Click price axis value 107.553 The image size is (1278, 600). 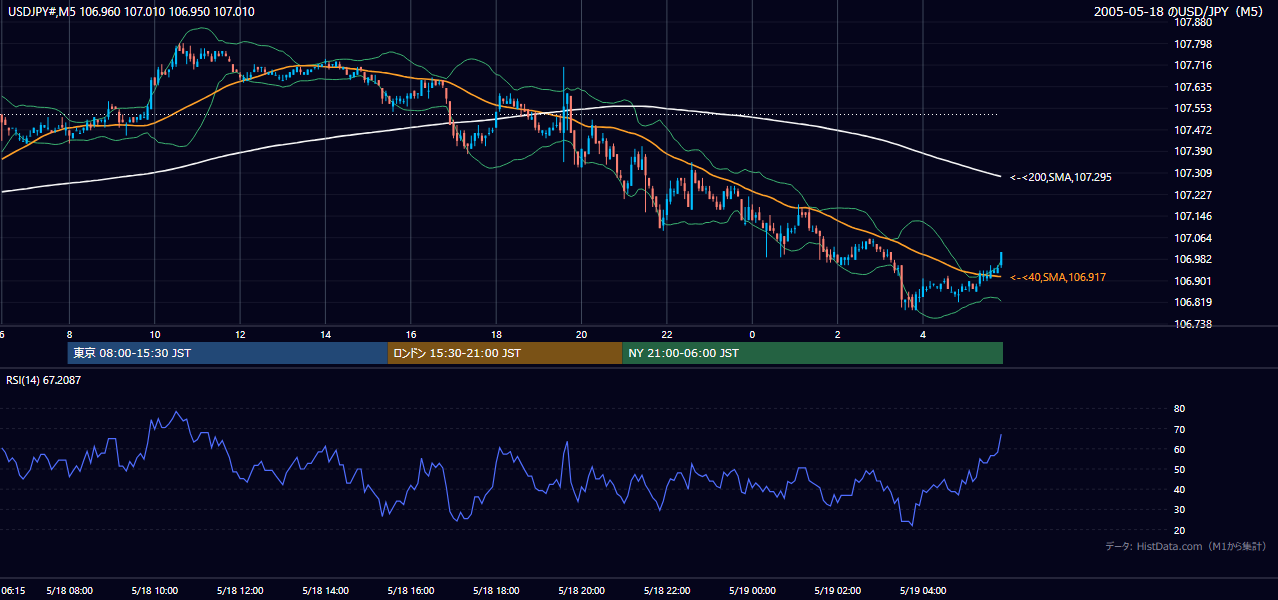tap(1195, 108)
